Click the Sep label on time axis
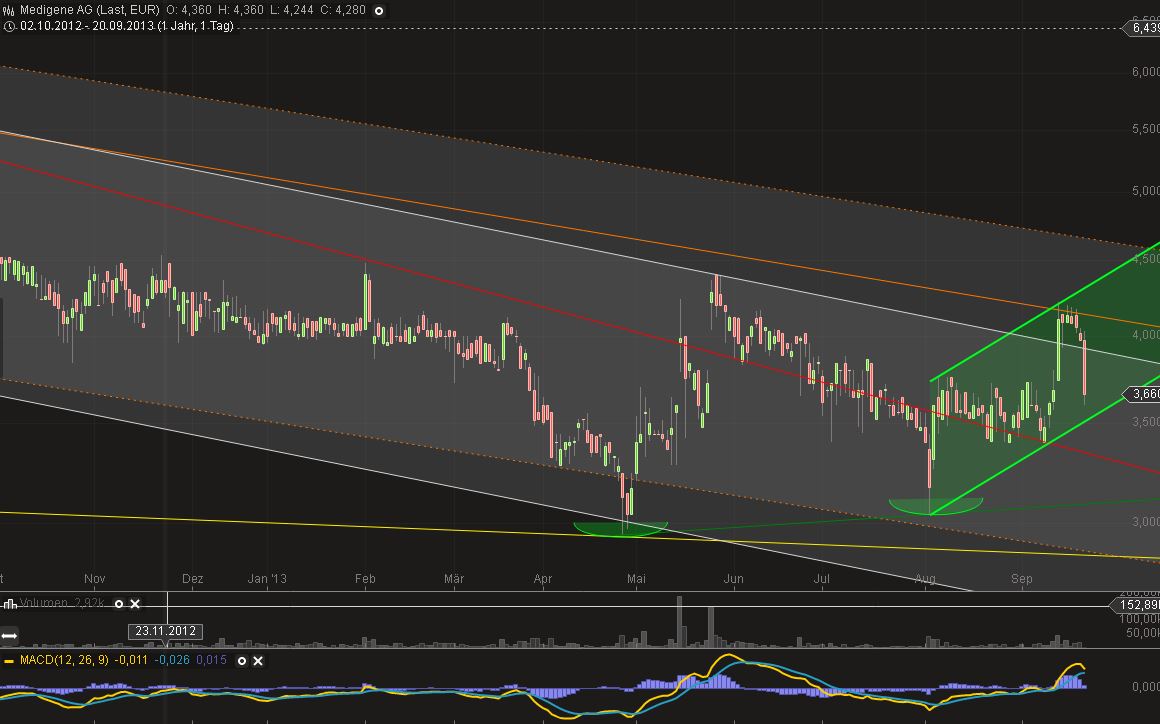This screenshot has height=724, width=1160. click(x=1022, y=578)
